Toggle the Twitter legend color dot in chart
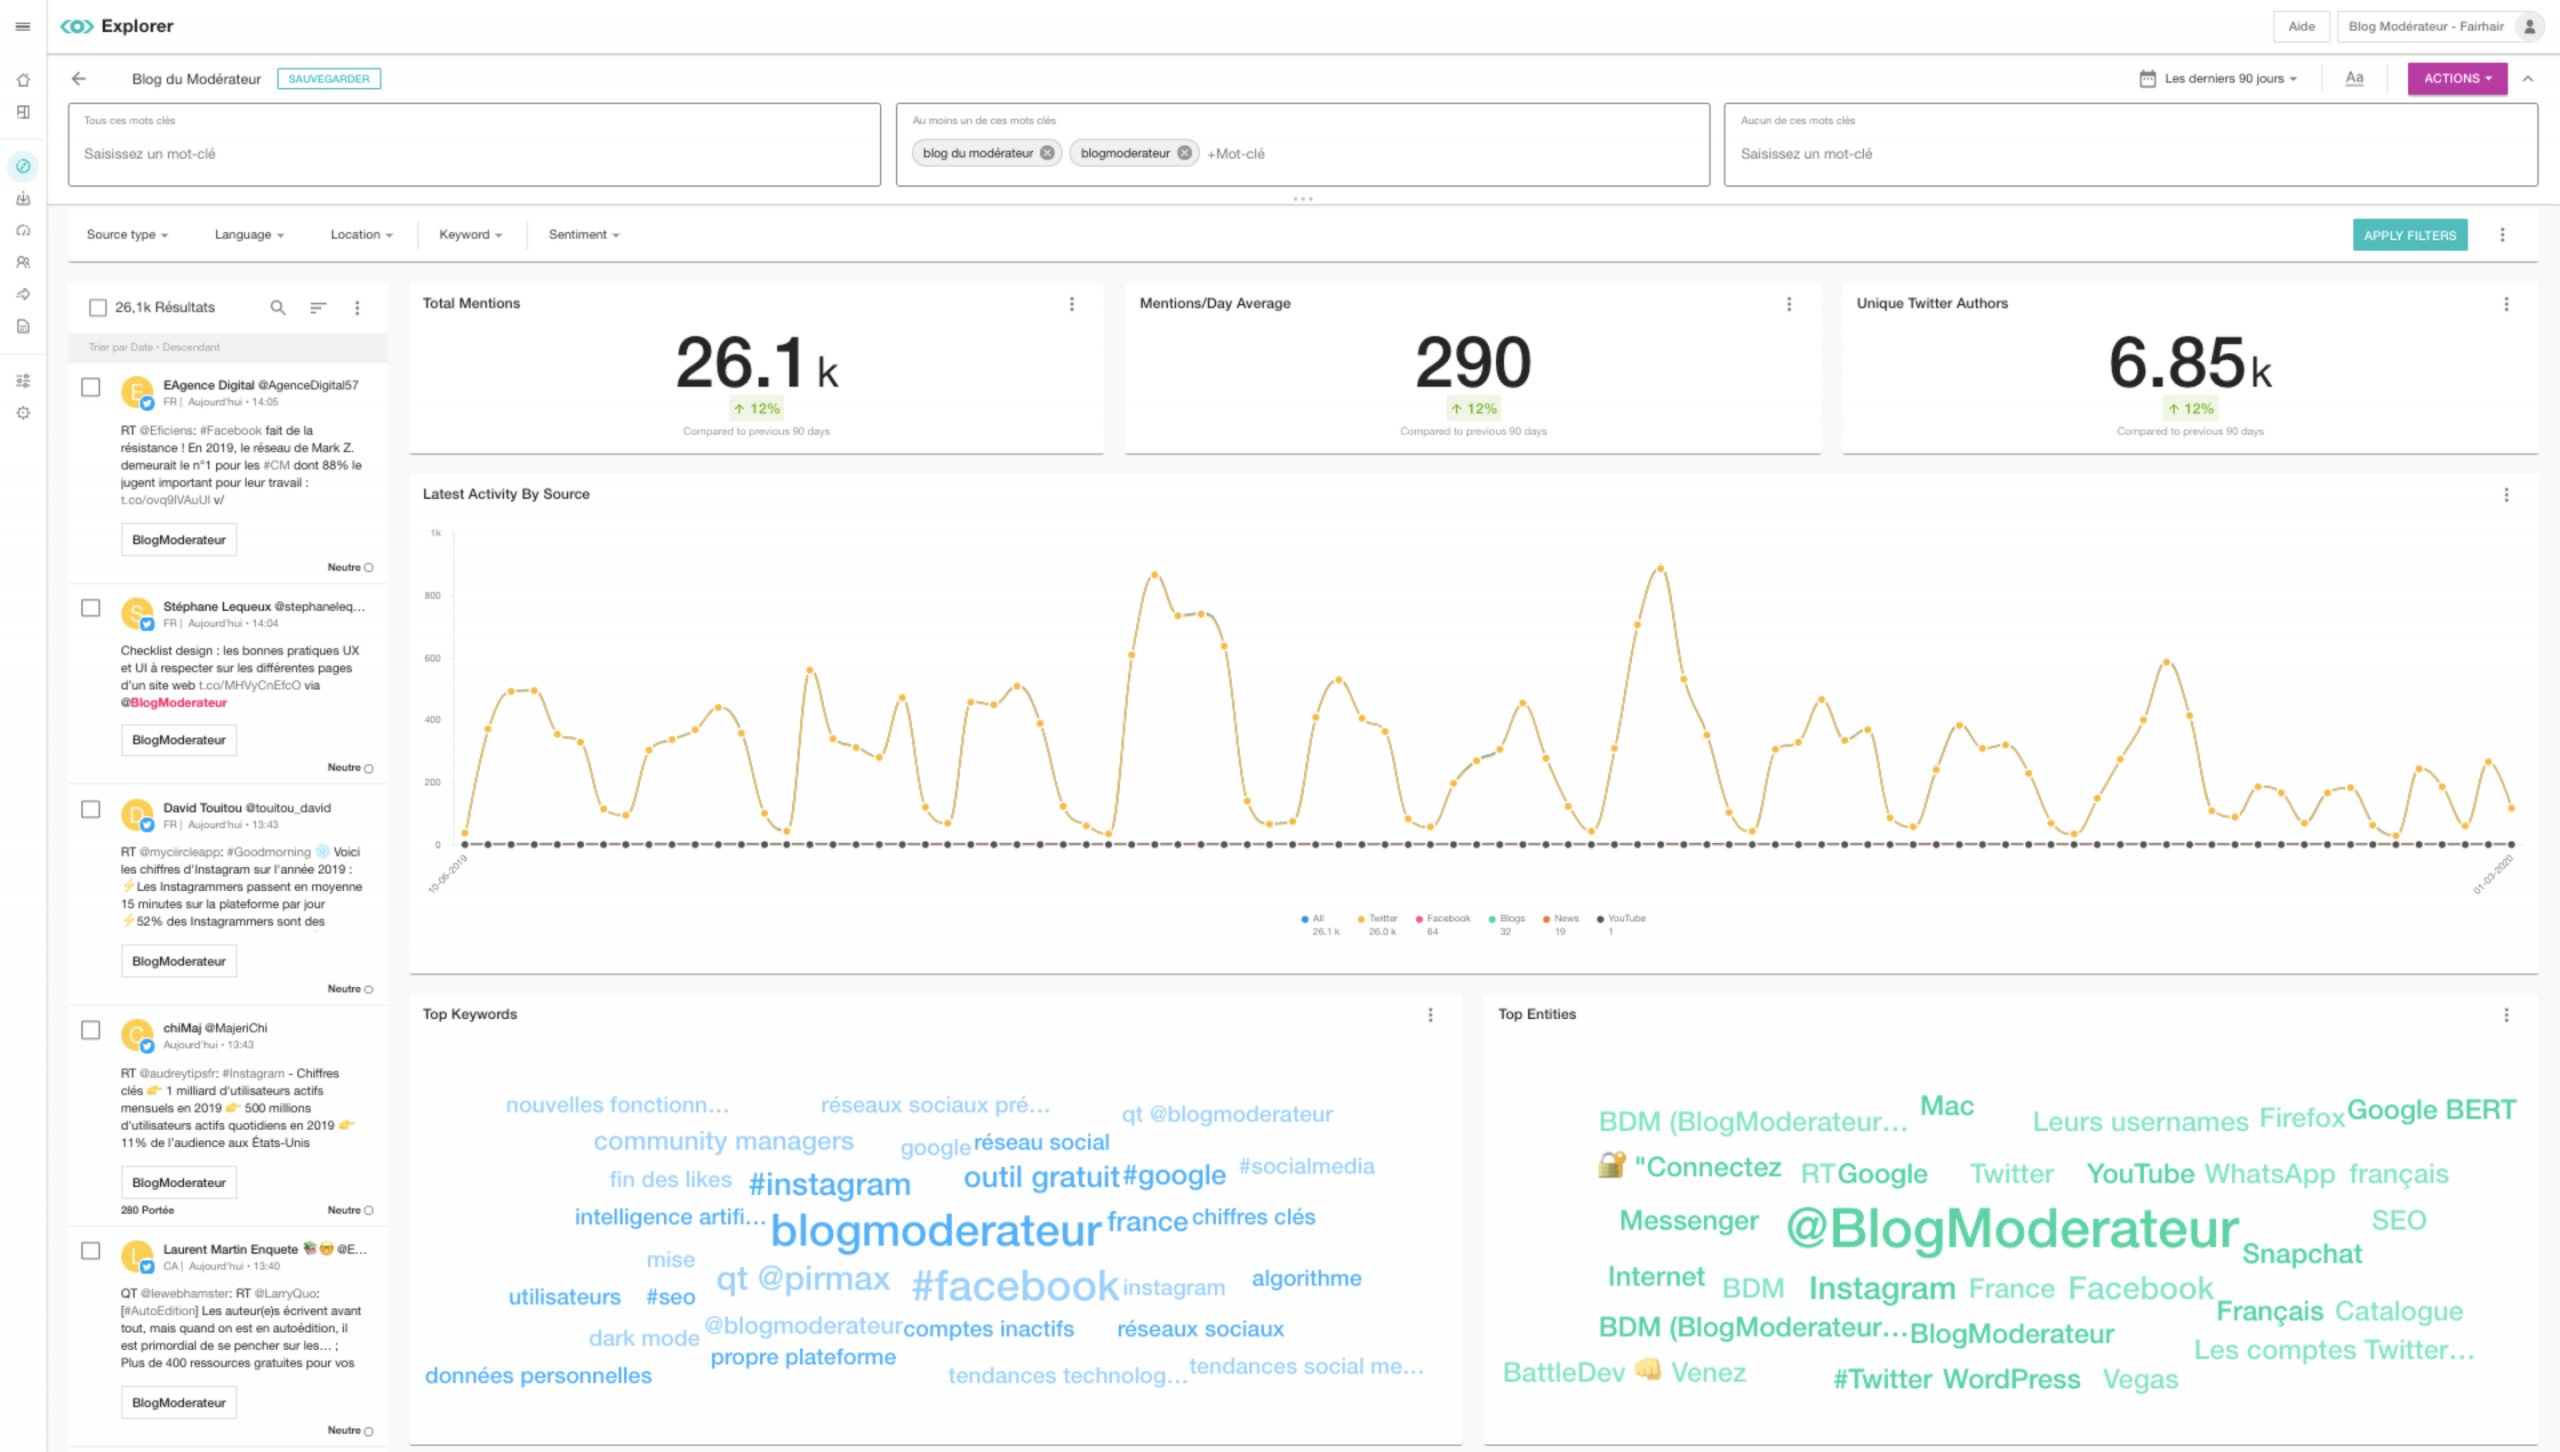Screen dimensions: 2560x1452 click(1360, 918)
